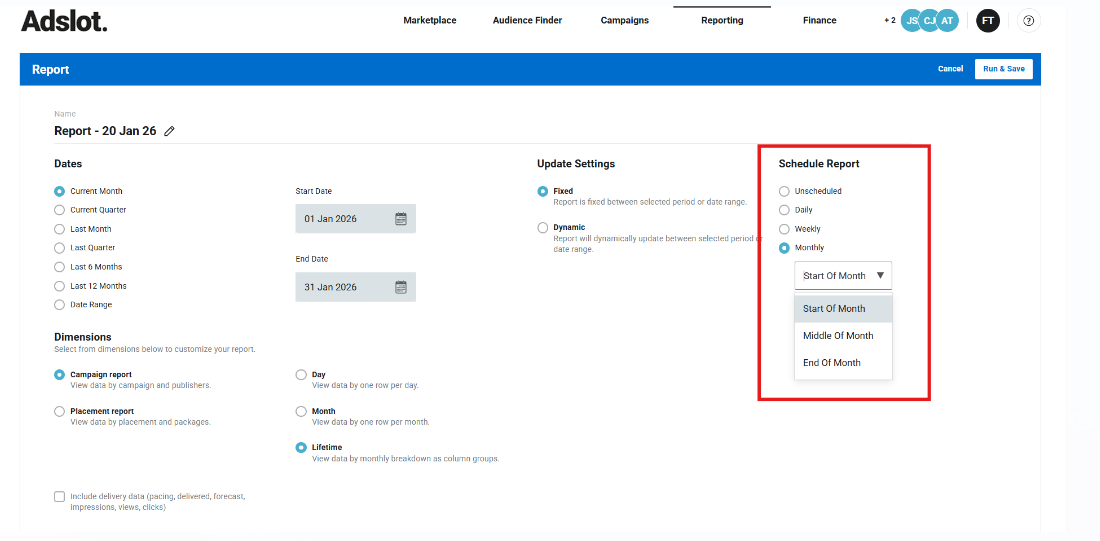Go to the Audience Finder tab
The height and width of the screenshot is (541, 1100).
point(527,20)
